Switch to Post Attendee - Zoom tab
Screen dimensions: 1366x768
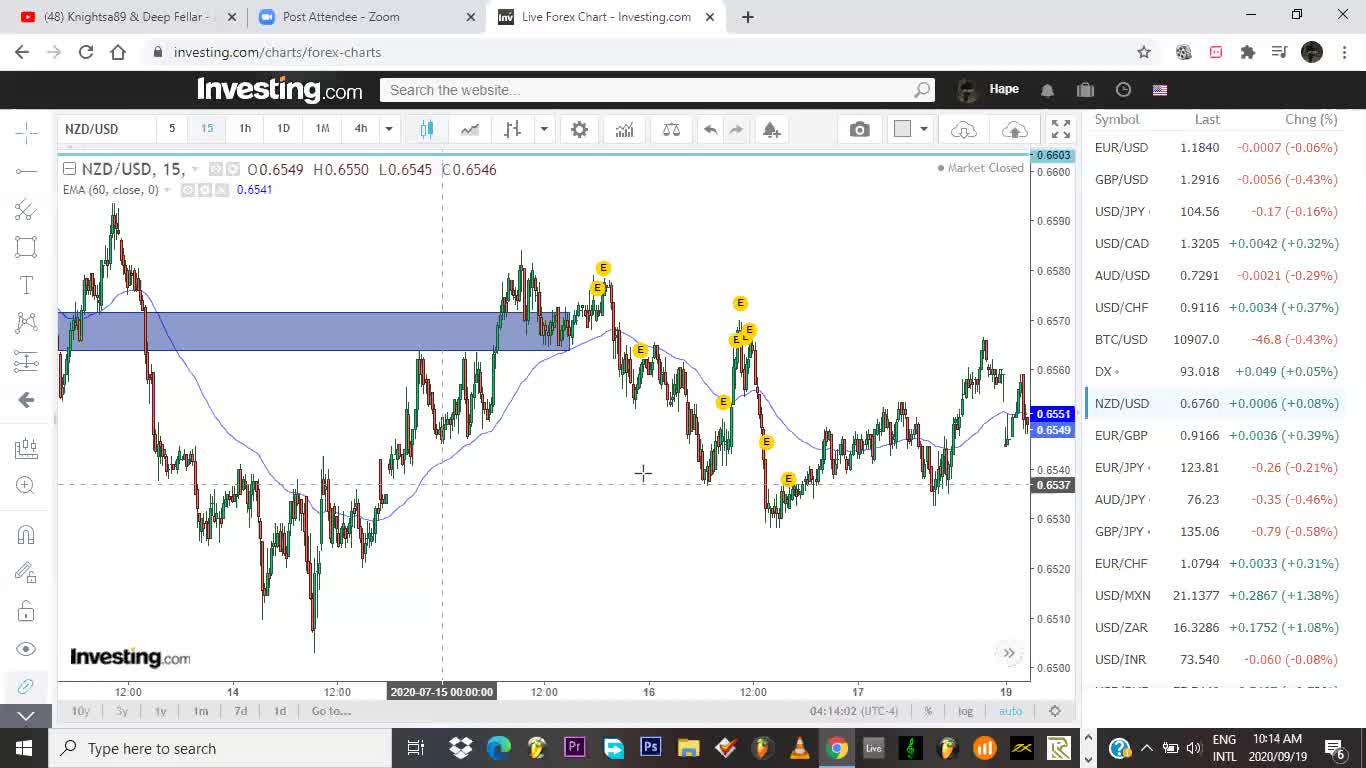click(366, 17)
